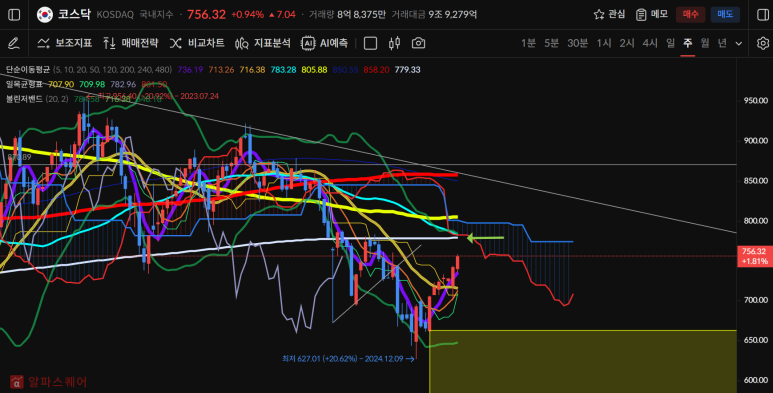Select the drawing pencil tool
This screenshot has height=393, width=773.
click(14, 43)
